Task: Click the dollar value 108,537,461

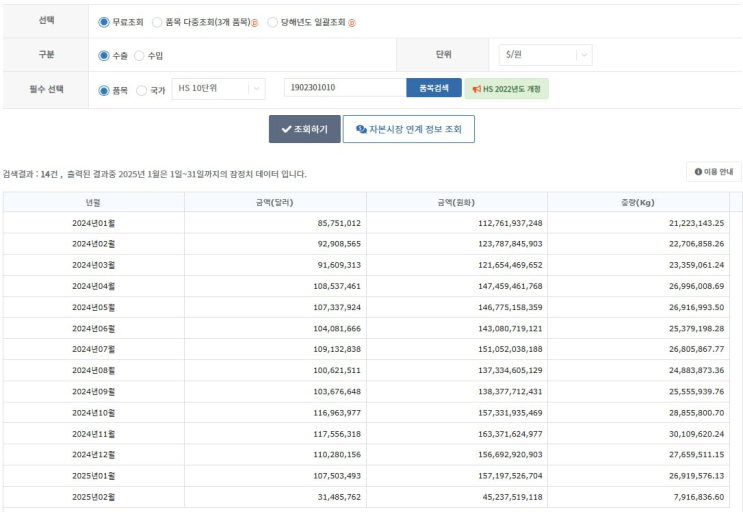Action: click(337, 286)
